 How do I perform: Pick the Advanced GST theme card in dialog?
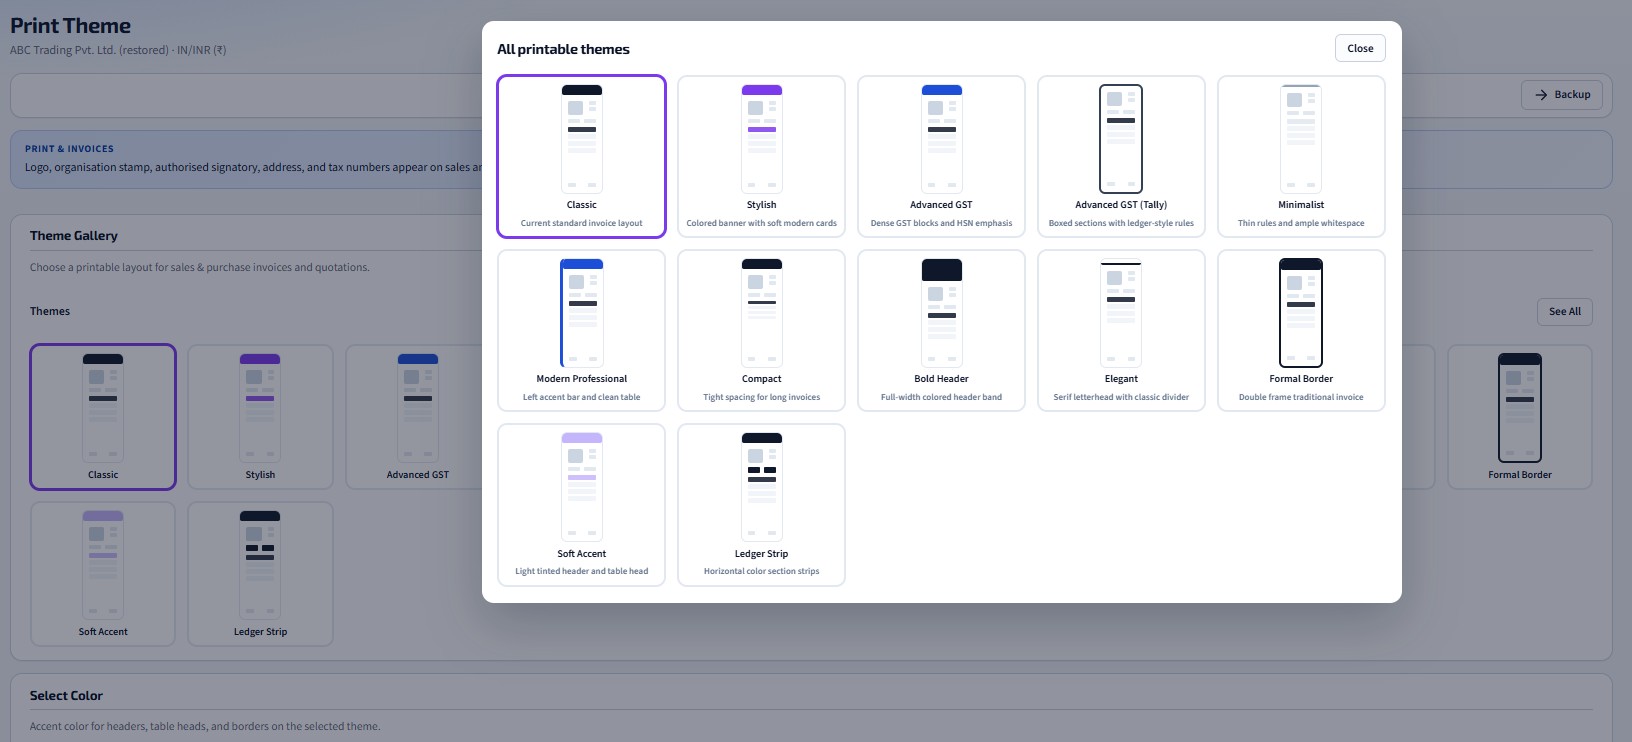pos(941,157)
